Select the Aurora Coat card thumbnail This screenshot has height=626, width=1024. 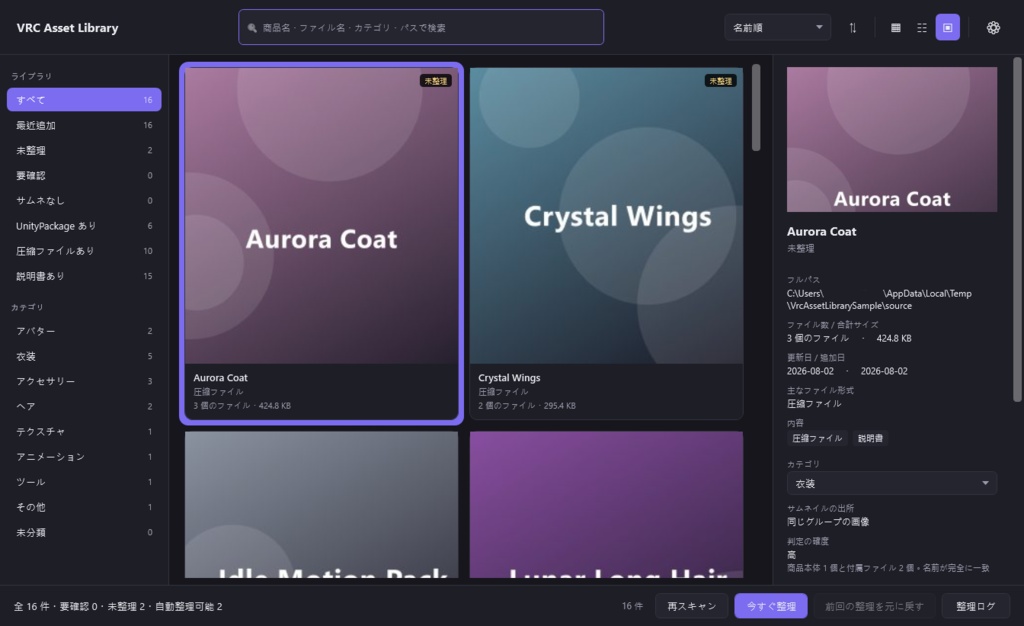pos(321,215)
